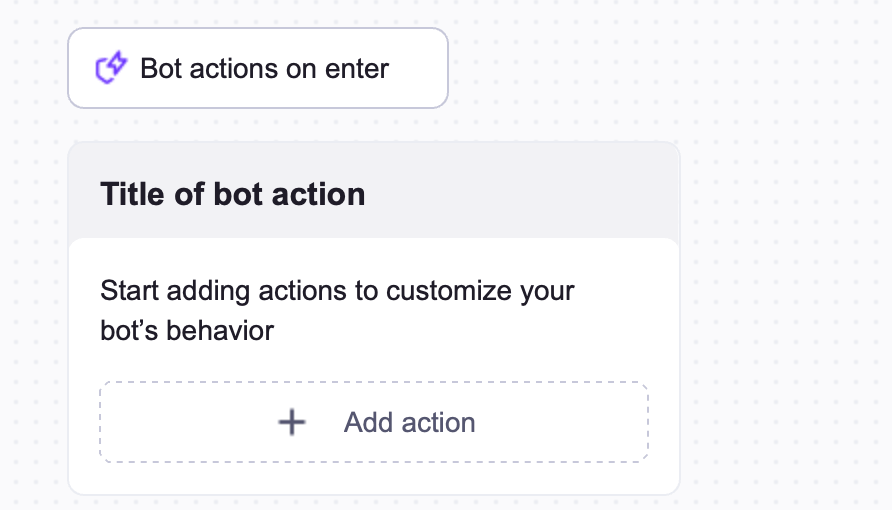Image resolution: width=892 pixels, height=510 pixels.
Task: Select the "Bot actions on enter" chip
Action: 257,68
